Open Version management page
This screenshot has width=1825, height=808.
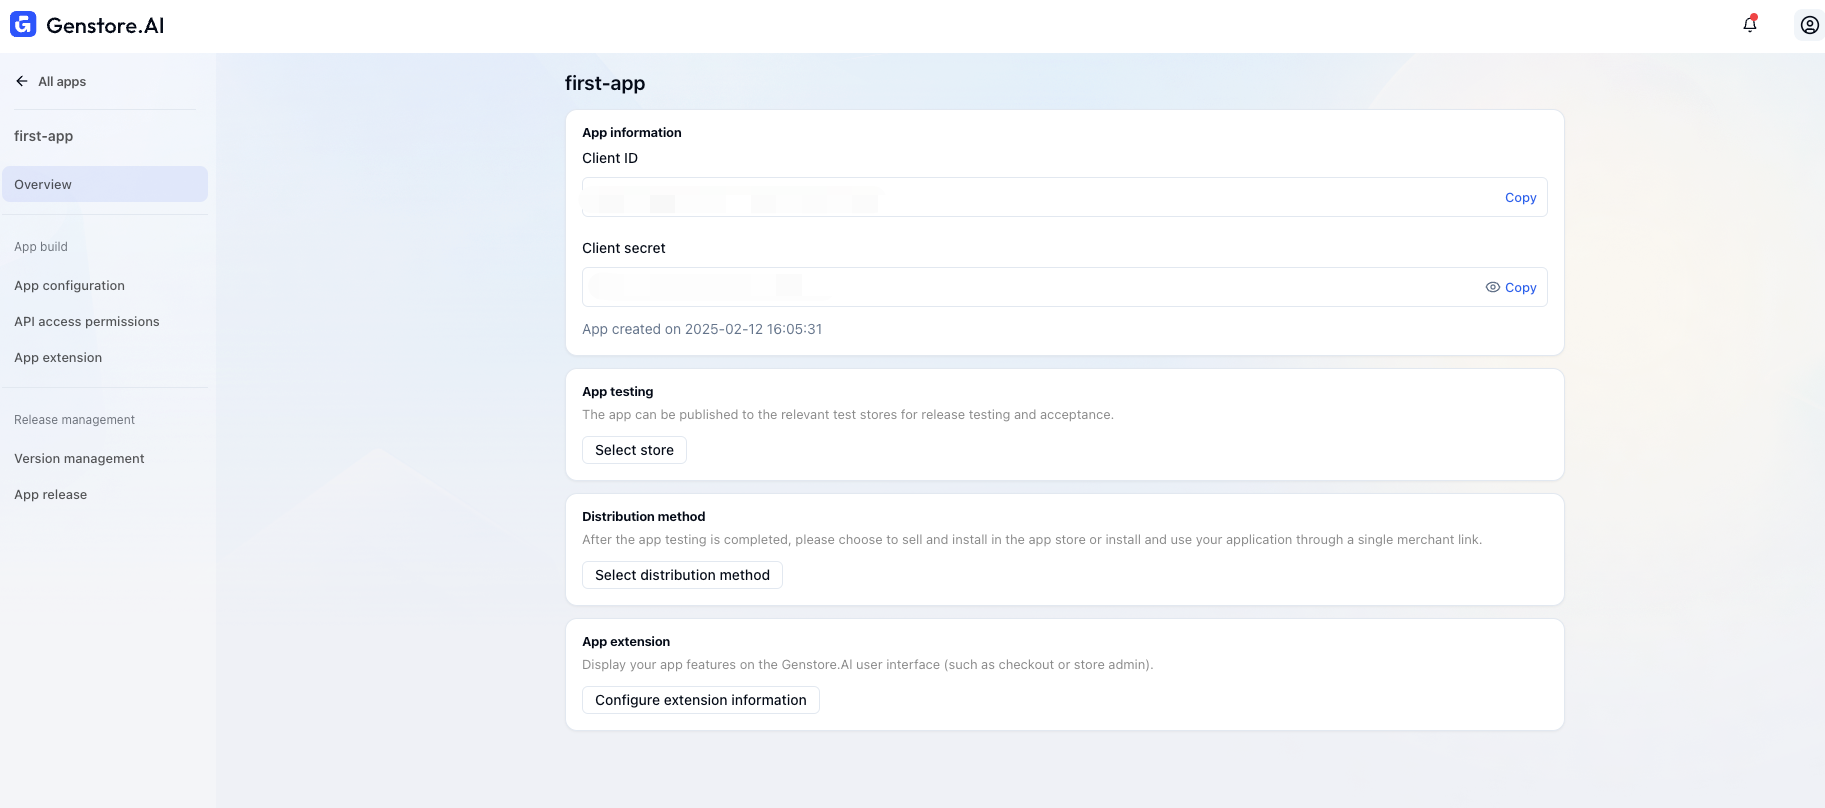pos(79,458)
